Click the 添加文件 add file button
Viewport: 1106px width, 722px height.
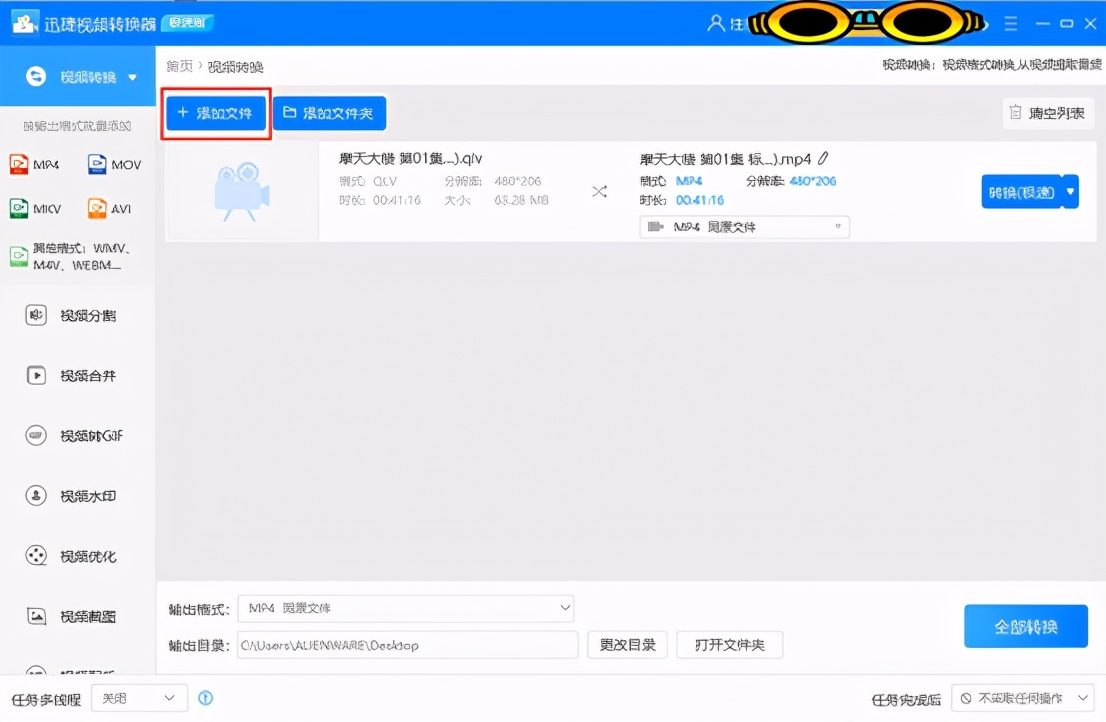215,113
